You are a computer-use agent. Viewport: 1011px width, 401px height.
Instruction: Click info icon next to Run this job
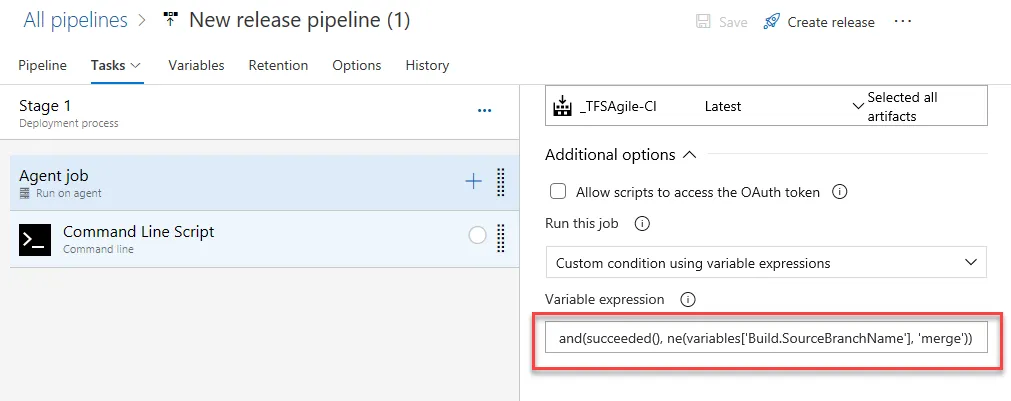point(643,223)
